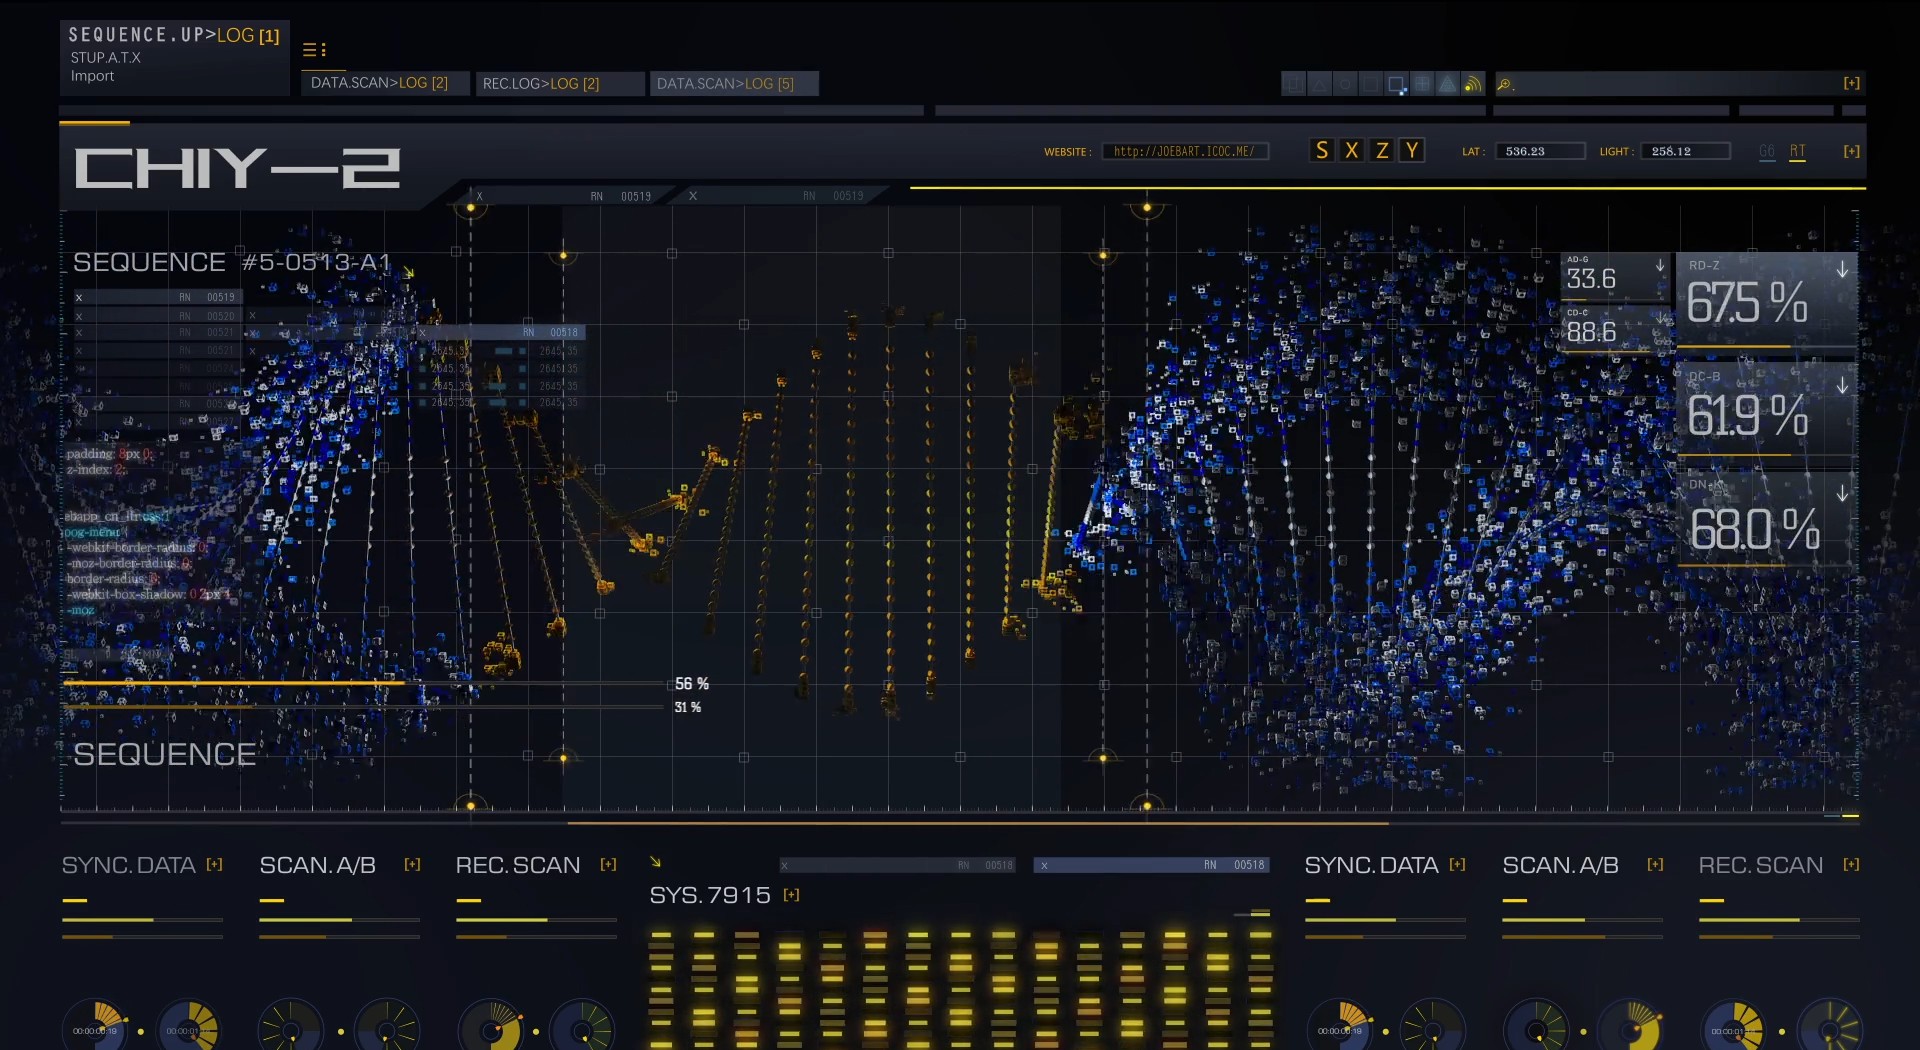Select the triangle shape tool icon

coord(1320,84)
